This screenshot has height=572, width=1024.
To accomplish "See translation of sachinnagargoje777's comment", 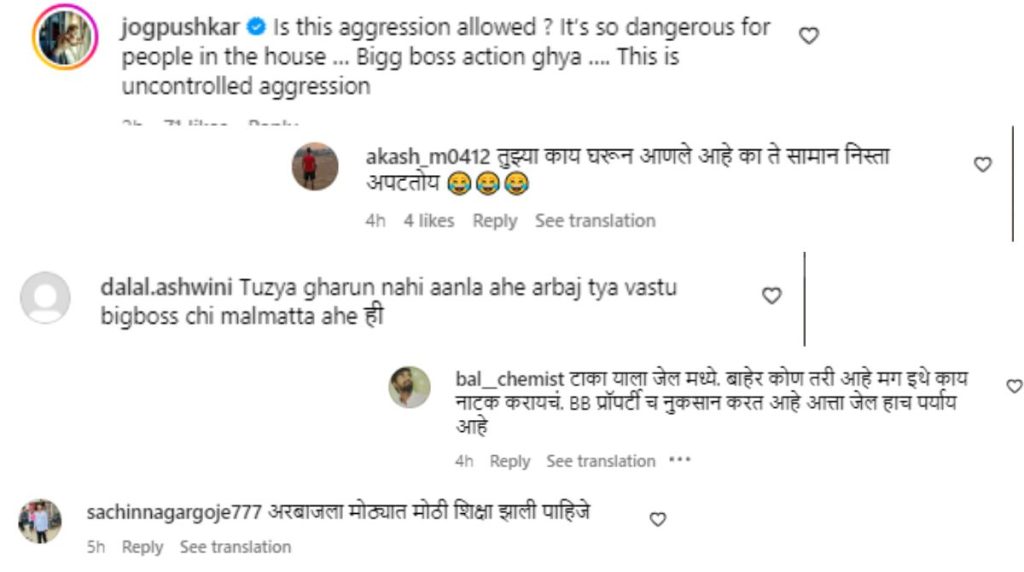I will pos(235,547).
